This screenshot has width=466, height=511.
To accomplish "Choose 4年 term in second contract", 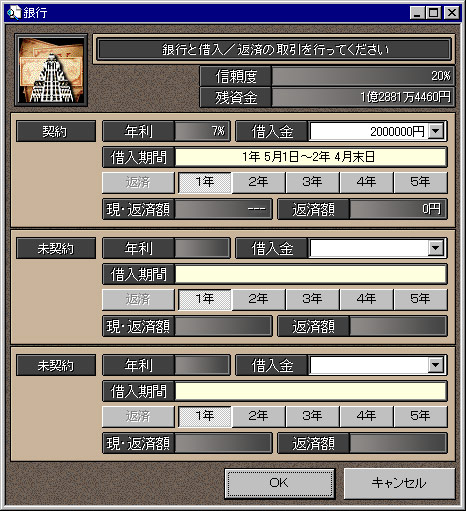I will (366, 299).
